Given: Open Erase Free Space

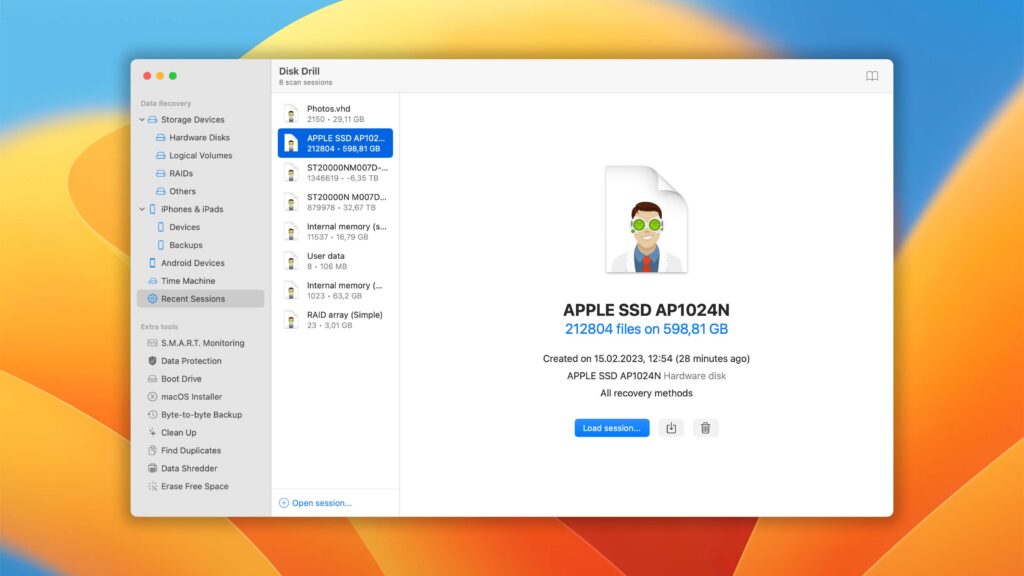Looking at the screenshot, I should coord(188,486).
